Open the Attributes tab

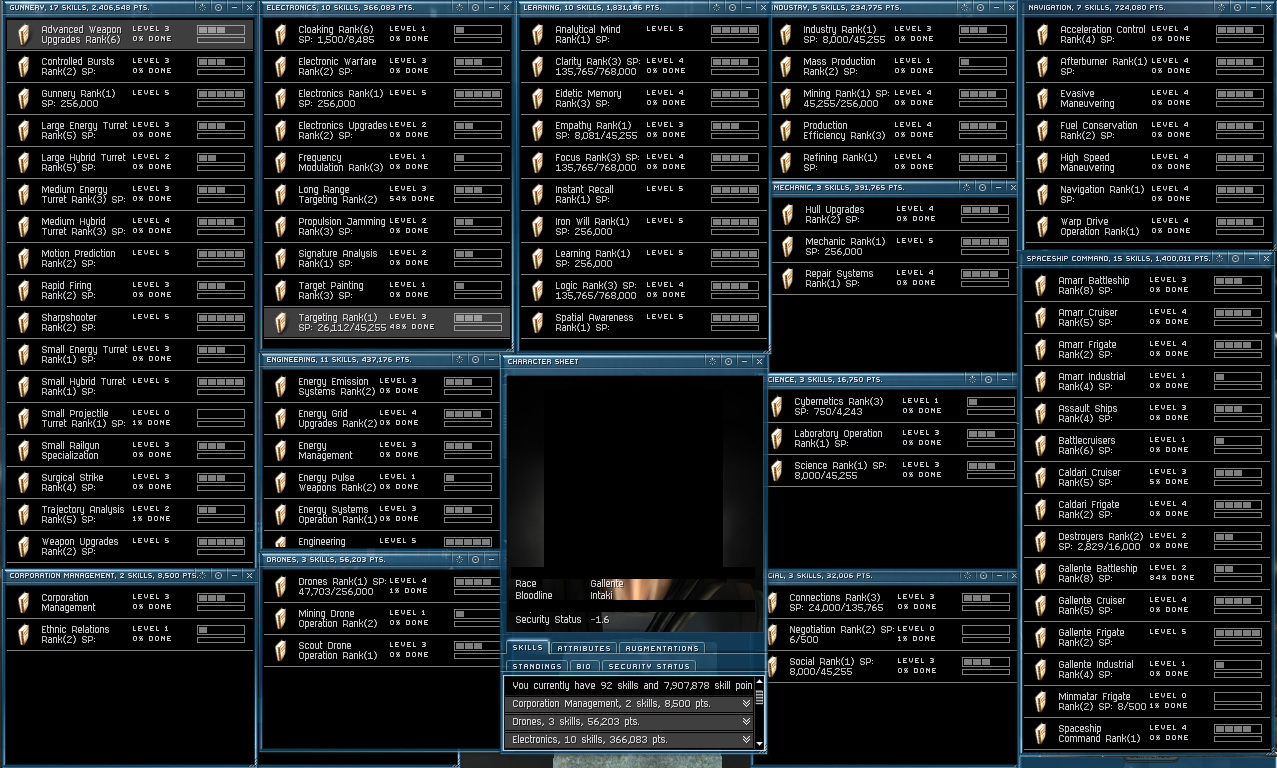click(584, 648)
